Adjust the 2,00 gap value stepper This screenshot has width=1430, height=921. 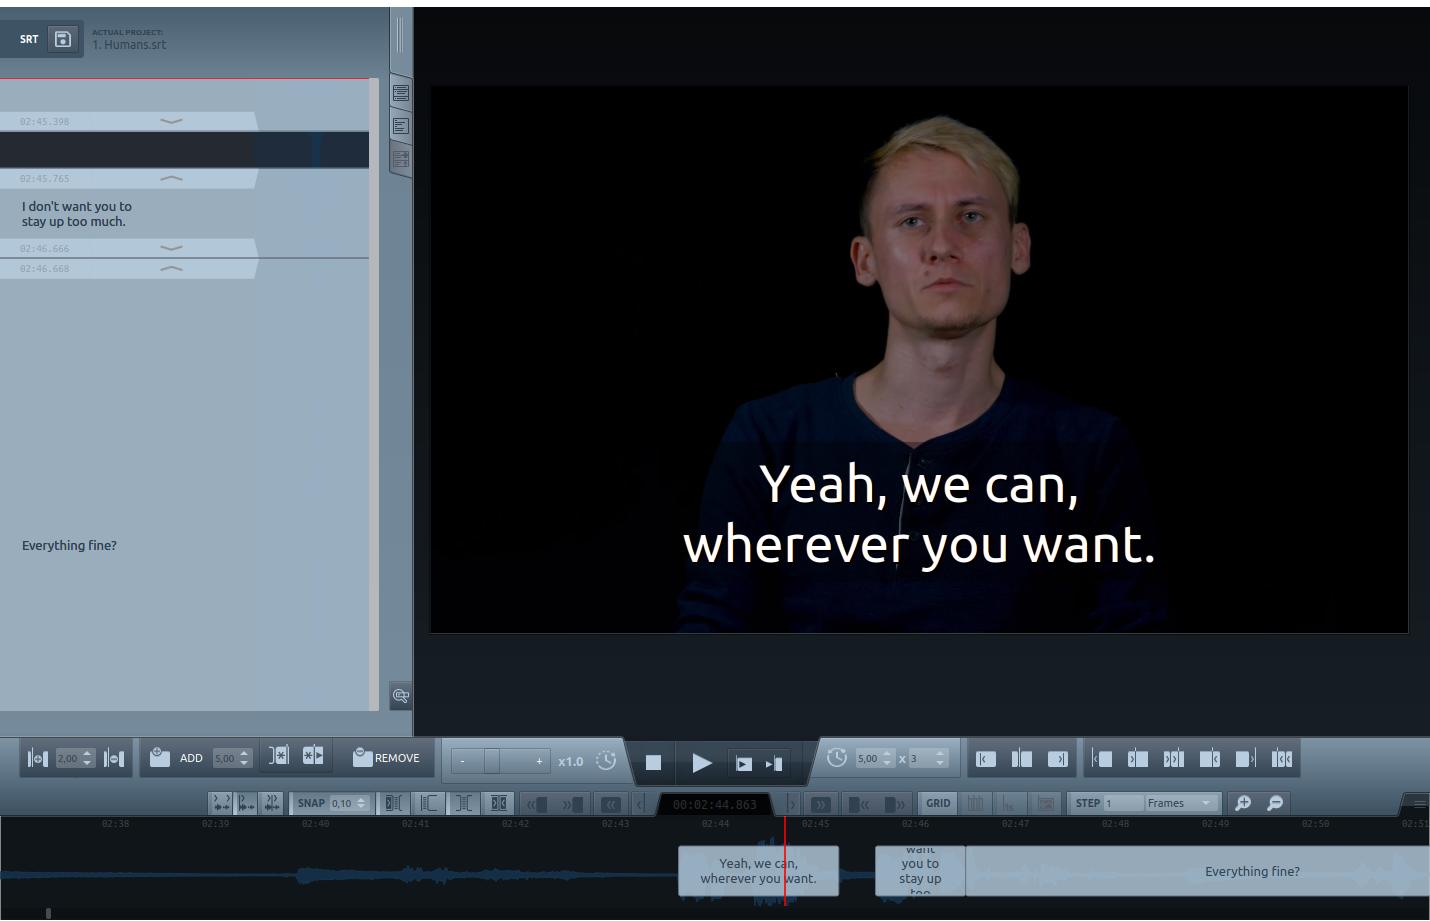(x=88, y=758)
